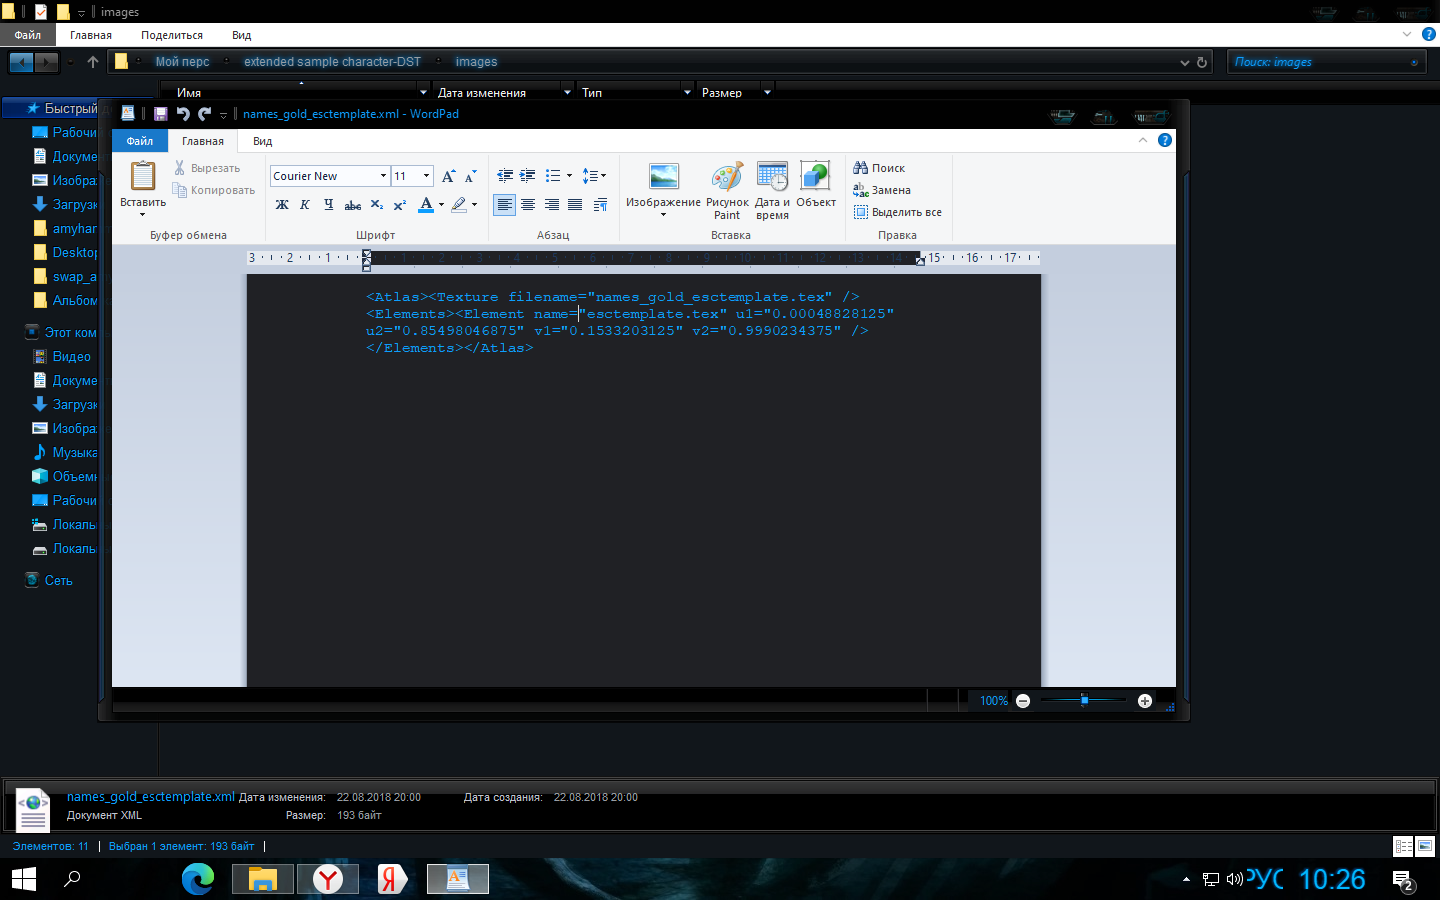
Task: Open the Файл menu in WordPad
Action: click(139, 141)
